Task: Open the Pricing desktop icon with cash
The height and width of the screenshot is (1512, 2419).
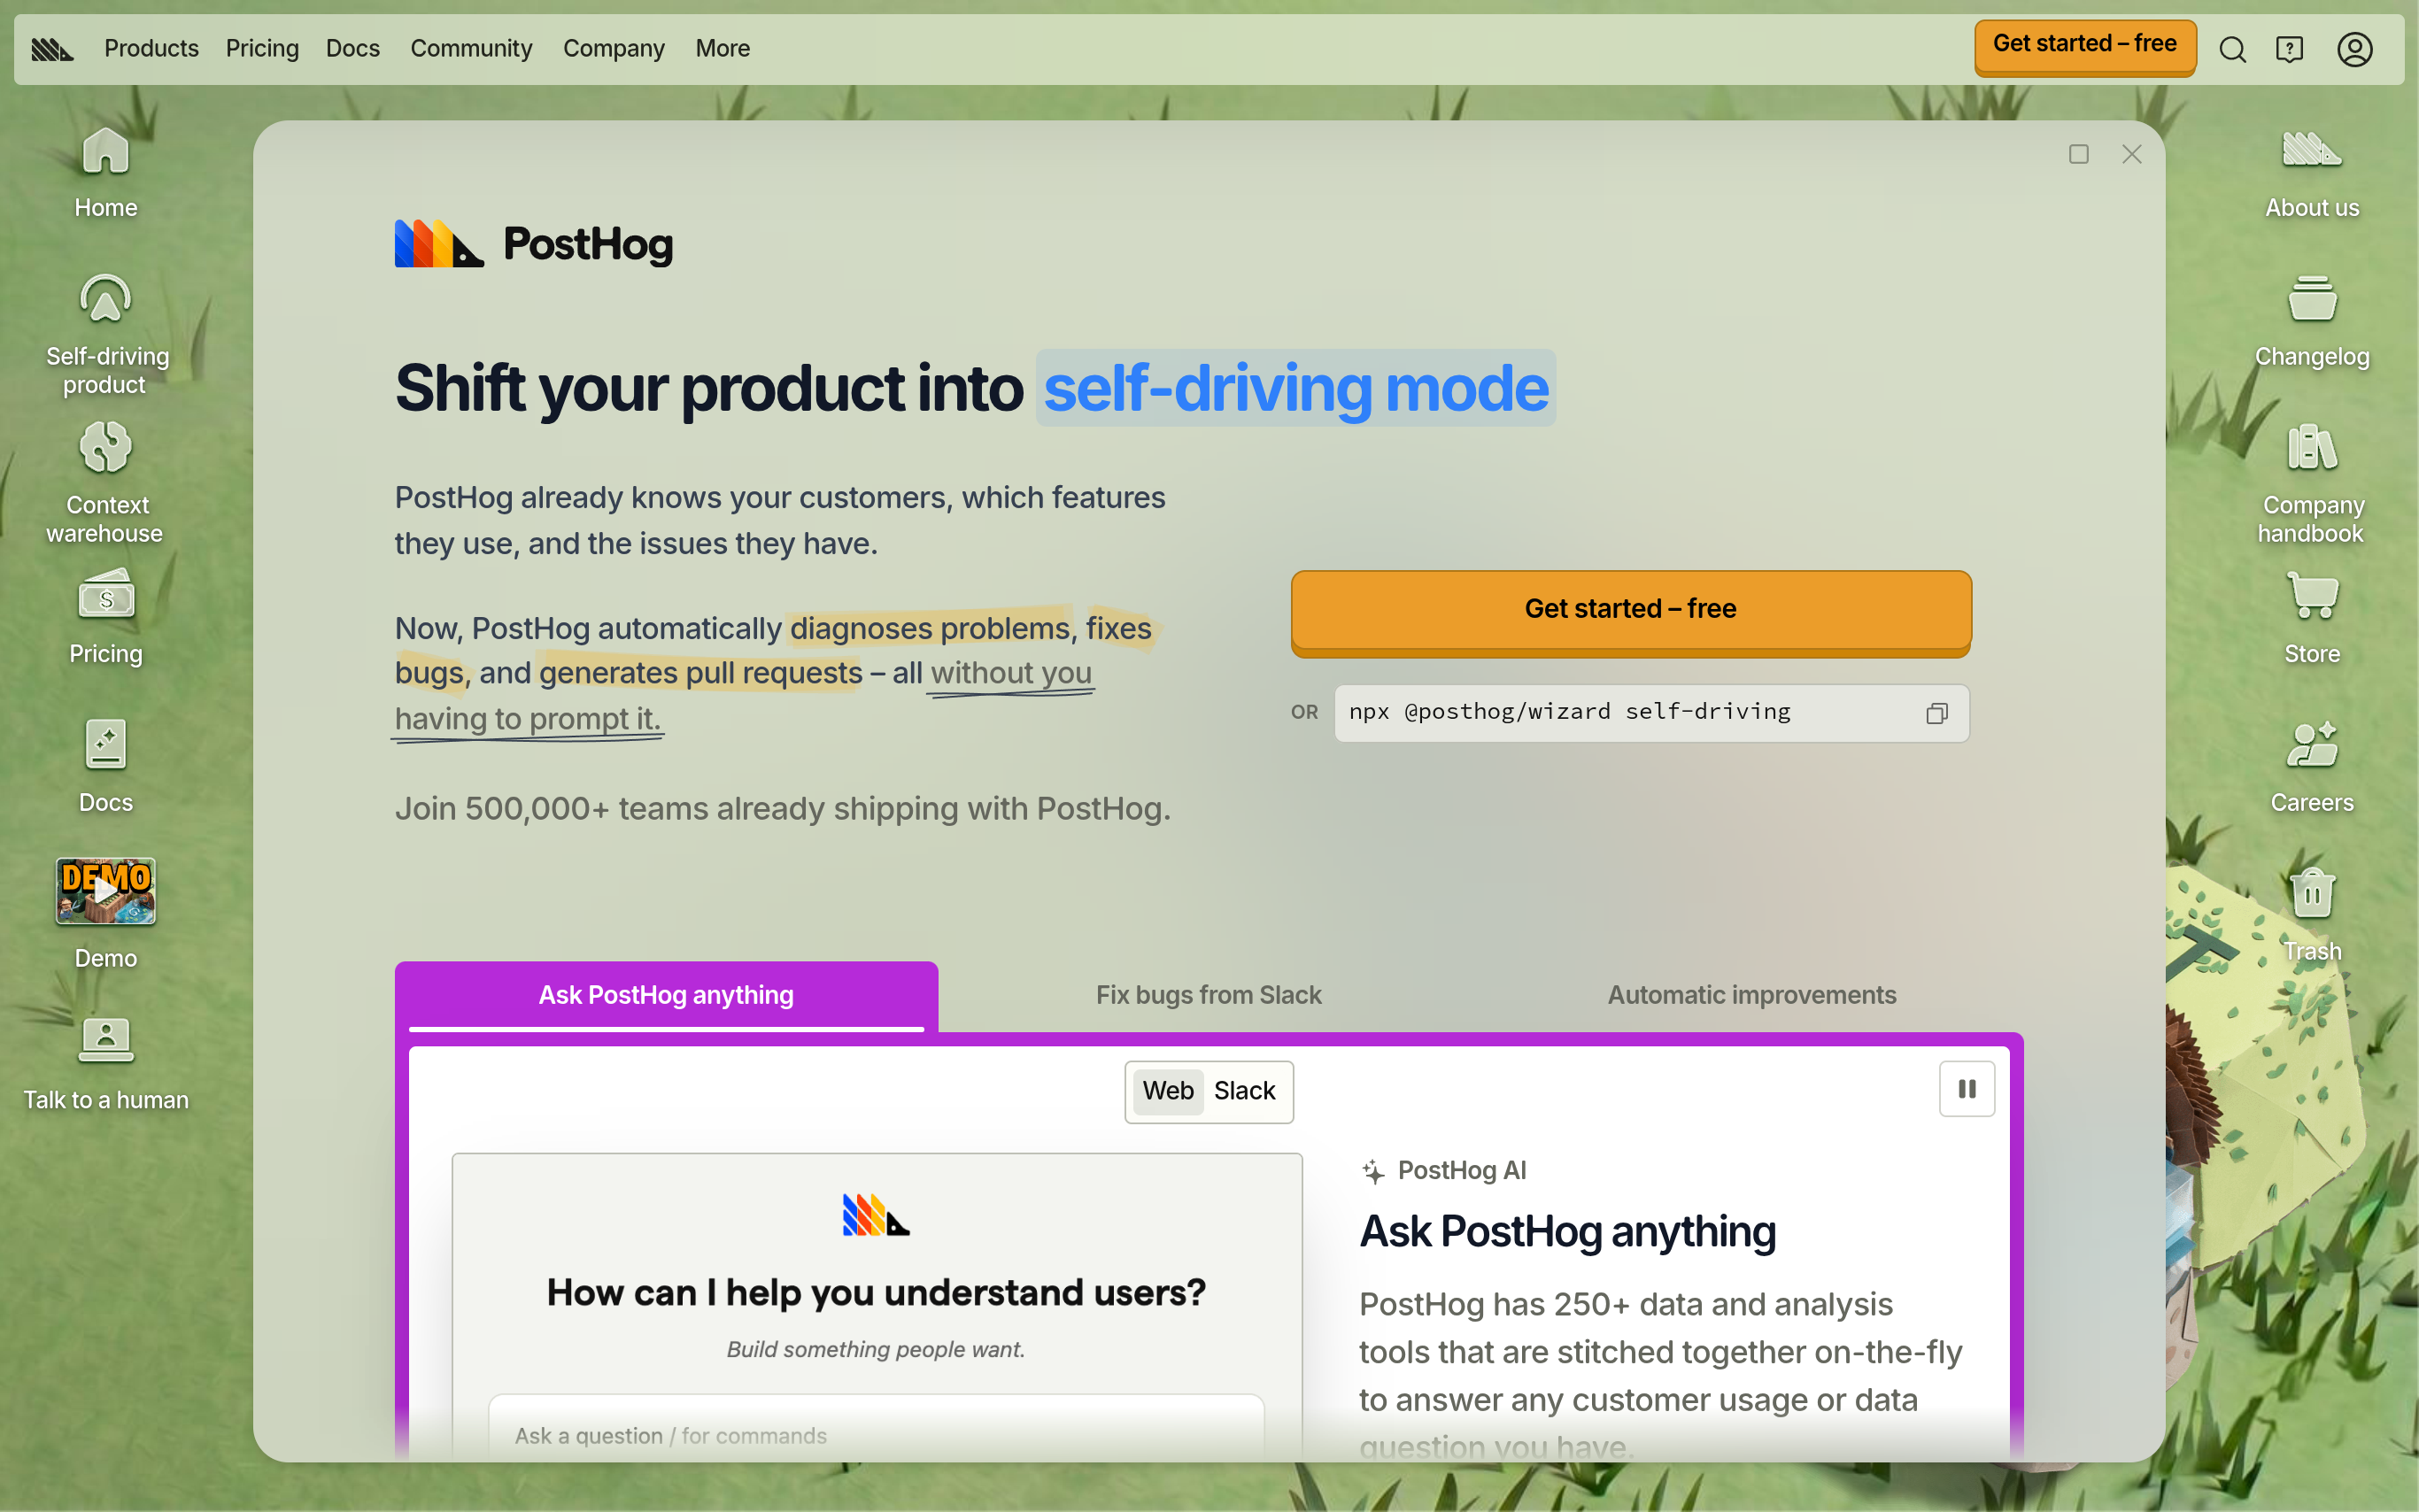Action: coord(106,617)
